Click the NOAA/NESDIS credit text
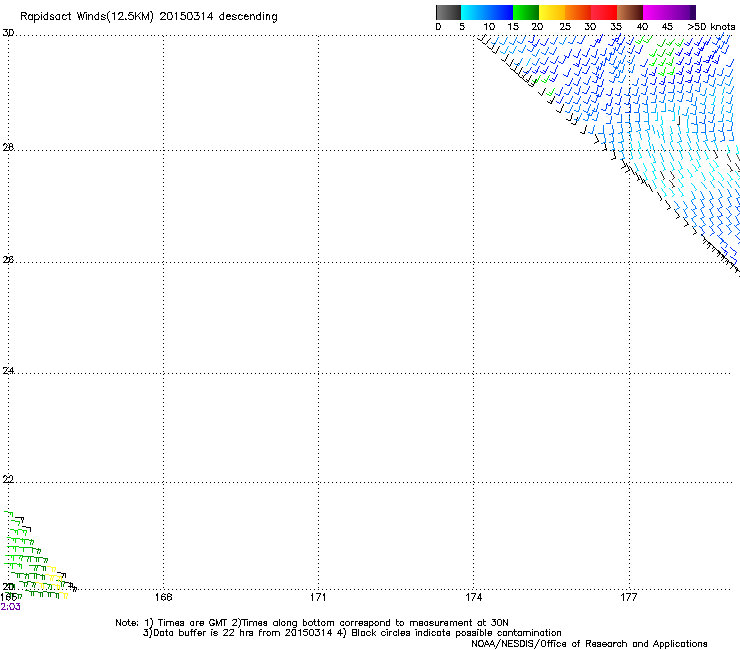 589,644
